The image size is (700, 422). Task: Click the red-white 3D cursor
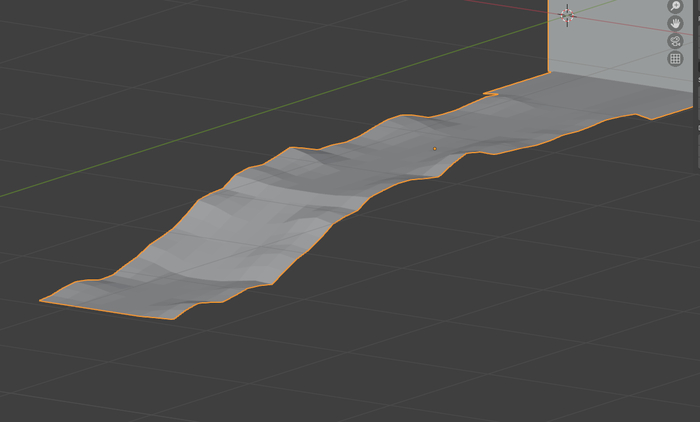567,14
